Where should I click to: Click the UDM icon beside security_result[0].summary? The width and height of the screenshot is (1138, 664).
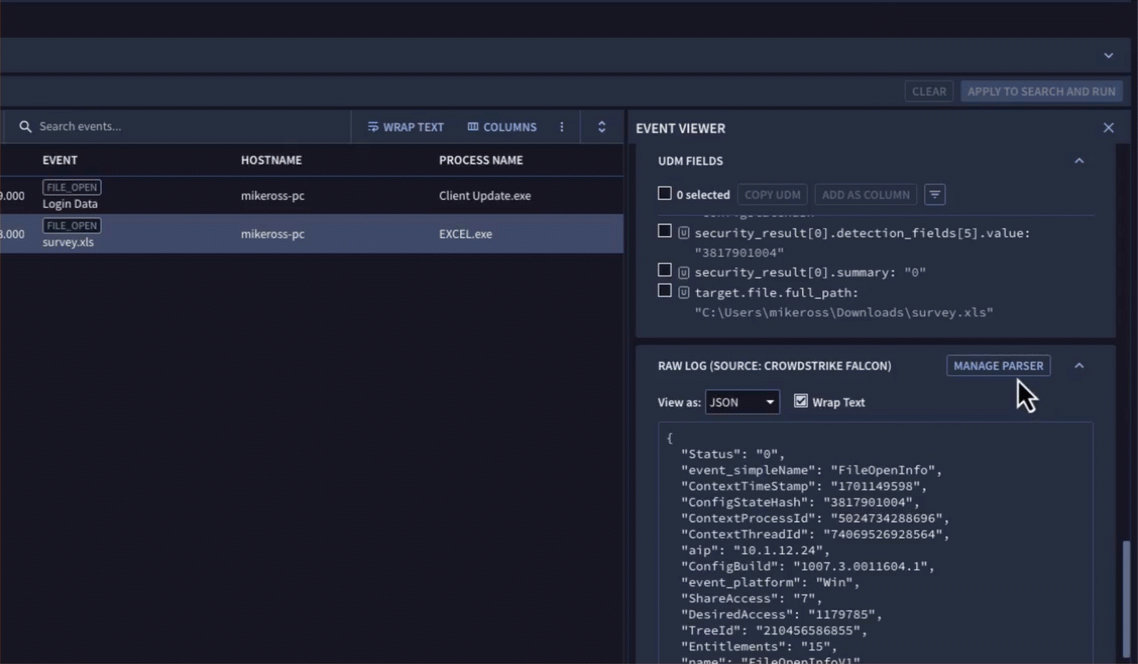coord(684,272)
